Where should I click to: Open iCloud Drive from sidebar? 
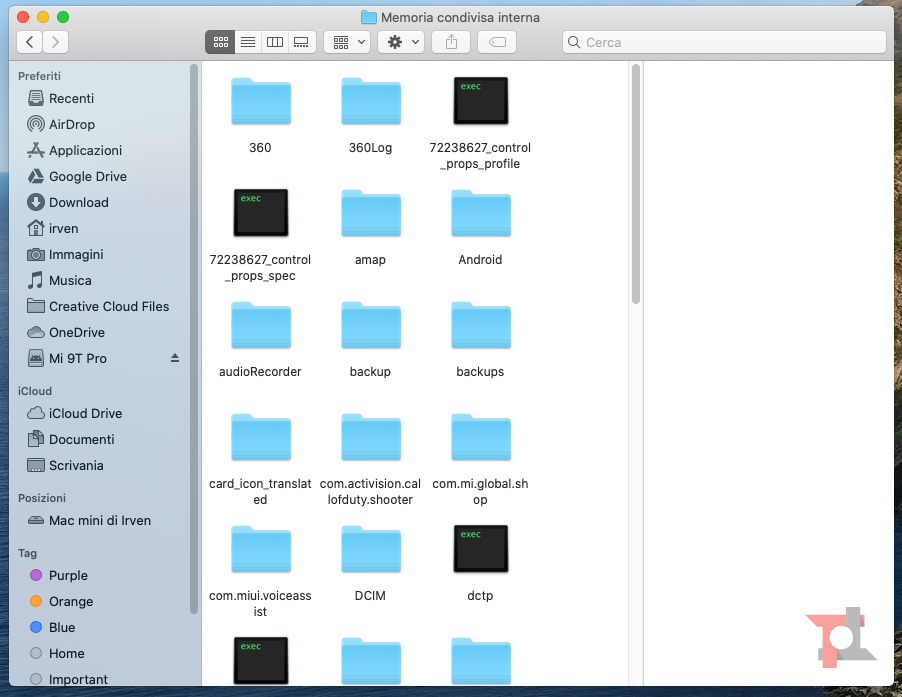point(85,413)
